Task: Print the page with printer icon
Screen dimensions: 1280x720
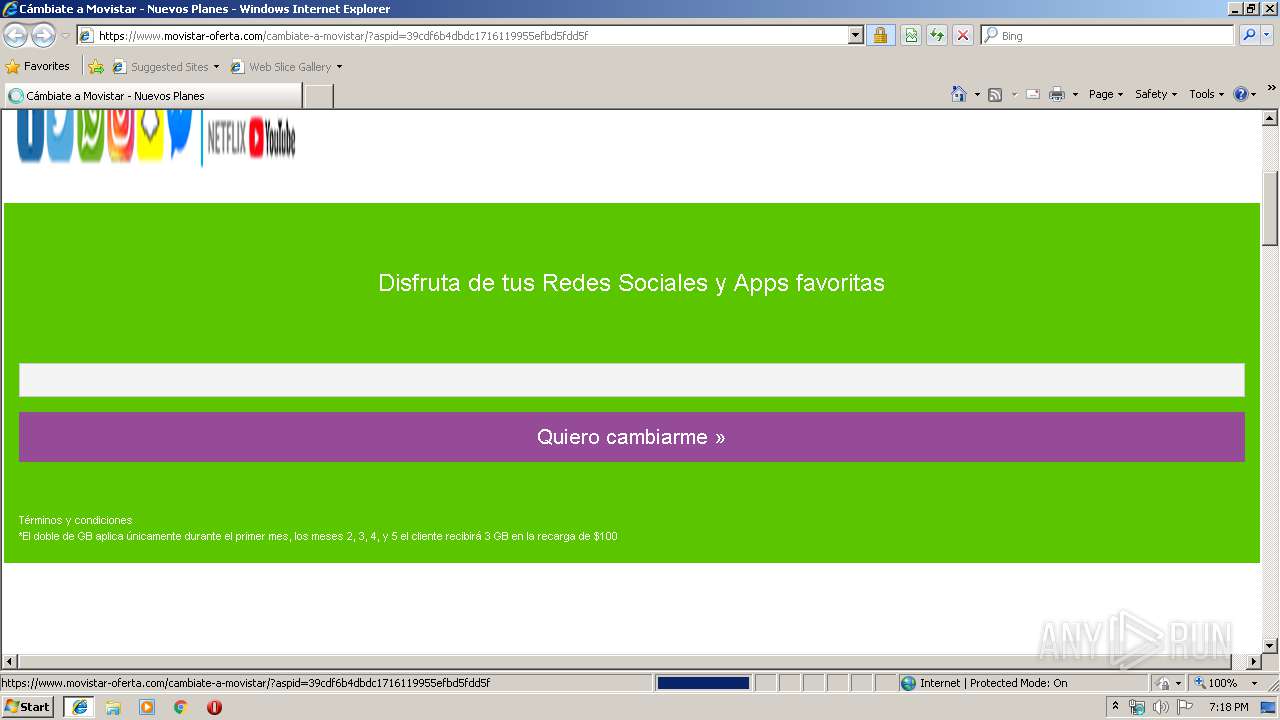Action: pos(1057,94)
